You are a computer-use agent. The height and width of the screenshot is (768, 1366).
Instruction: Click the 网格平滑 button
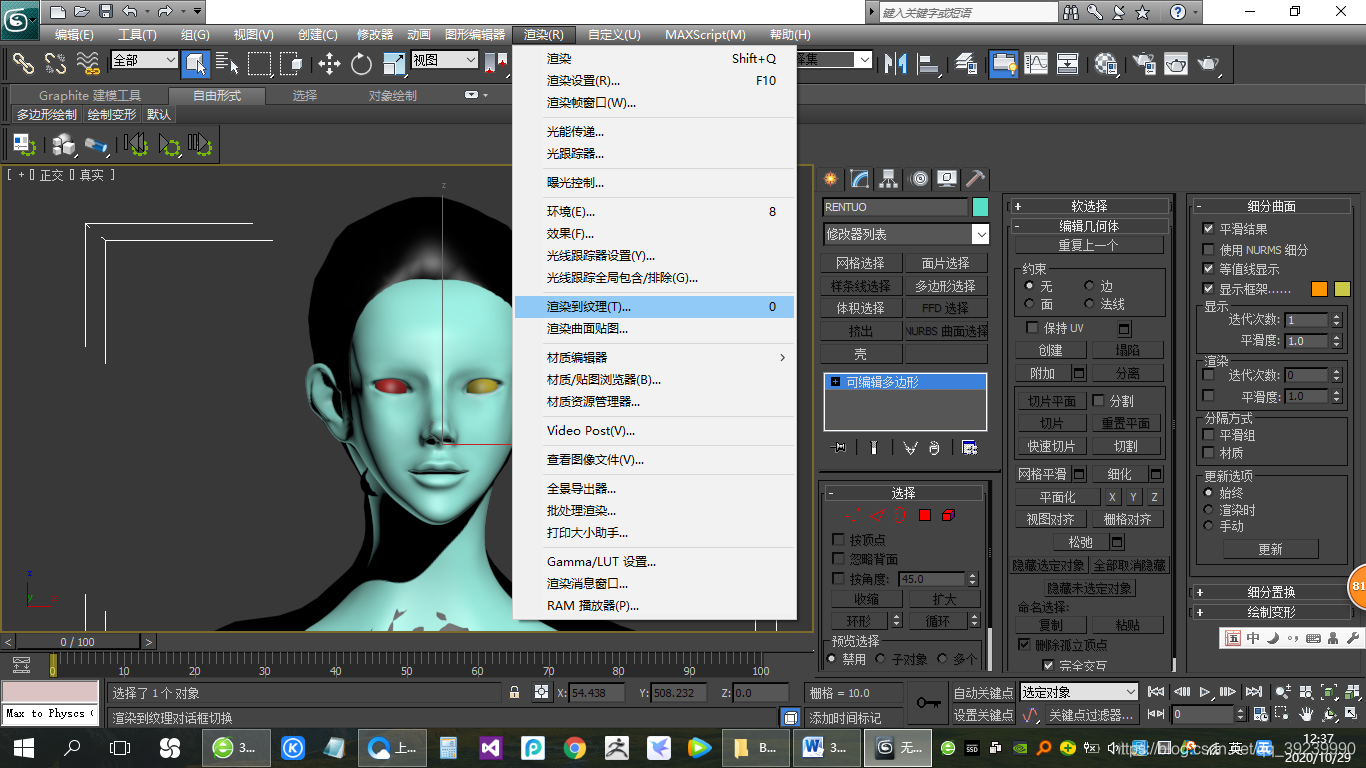tap(1042, 474)
